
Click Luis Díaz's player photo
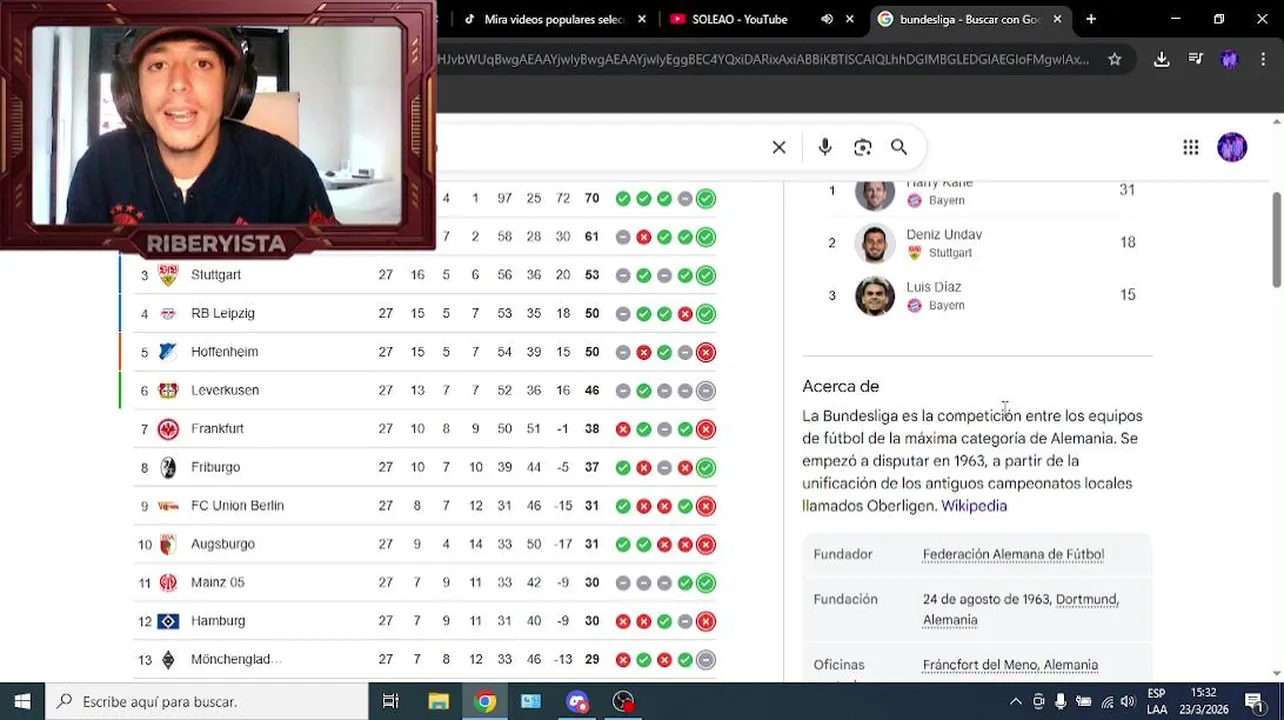(x=875, y=296)
